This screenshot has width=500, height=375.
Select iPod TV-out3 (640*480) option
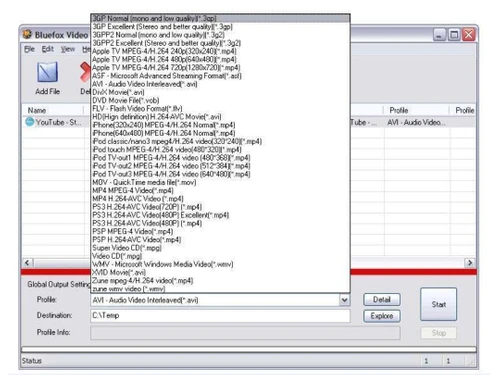coord(220,174)
